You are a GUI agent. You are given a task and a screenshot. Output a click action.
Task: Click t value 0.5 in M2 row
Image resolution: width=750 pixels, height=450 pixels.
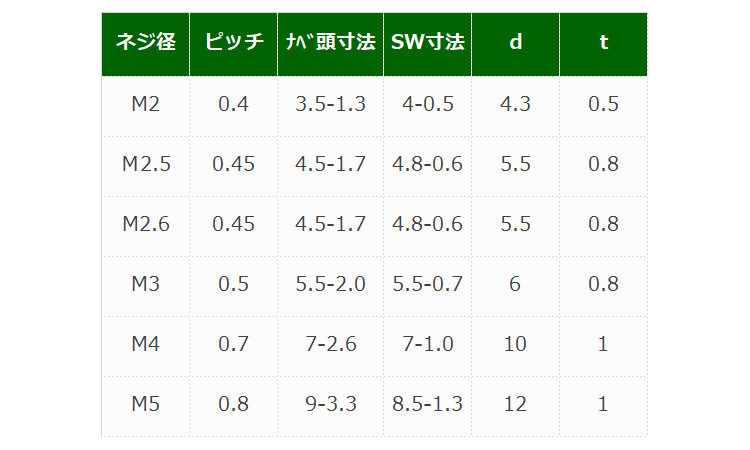coord(603,104)
